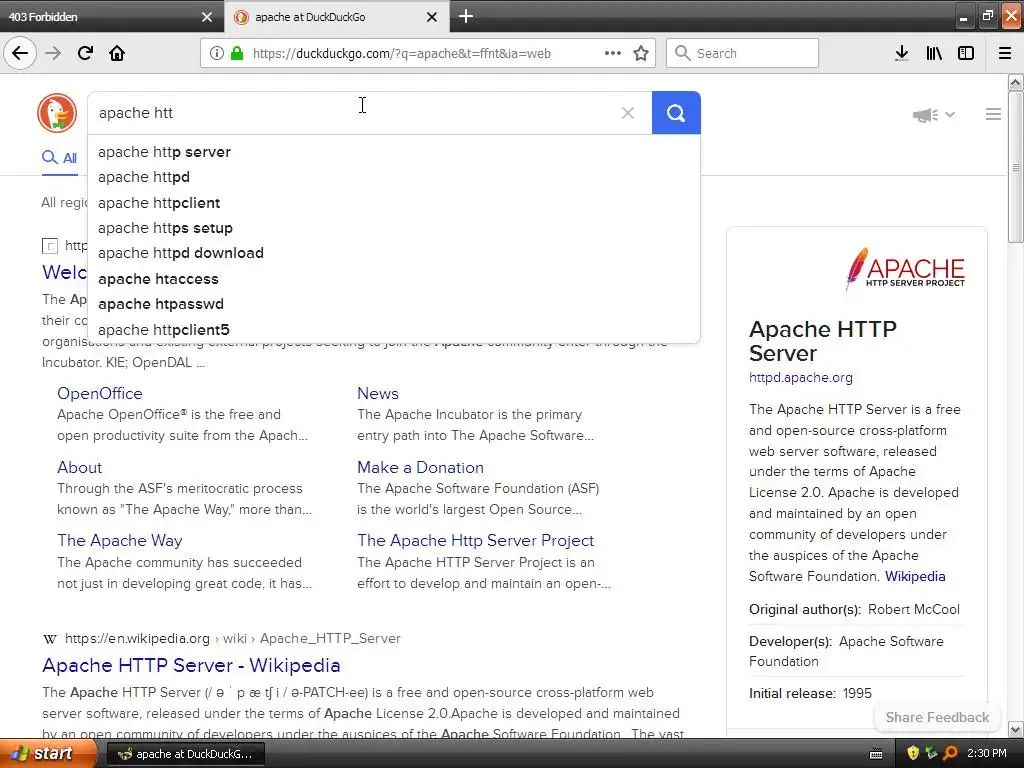Image resolution: width=1024 pixels, height=768 pixels.
Task: Close the apache at DuckDuckGo tab
Action: [432, 17]
